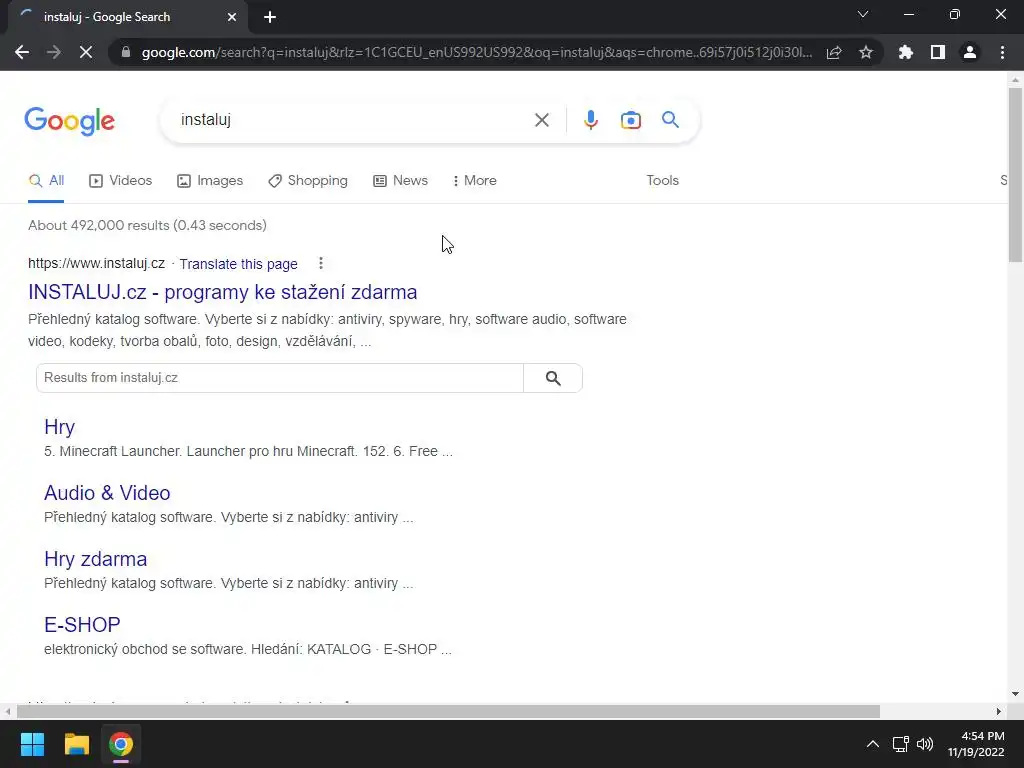Screen dimensions: 1024x768
Task: Submit the search with the magnifier icon
Action: 670,120
